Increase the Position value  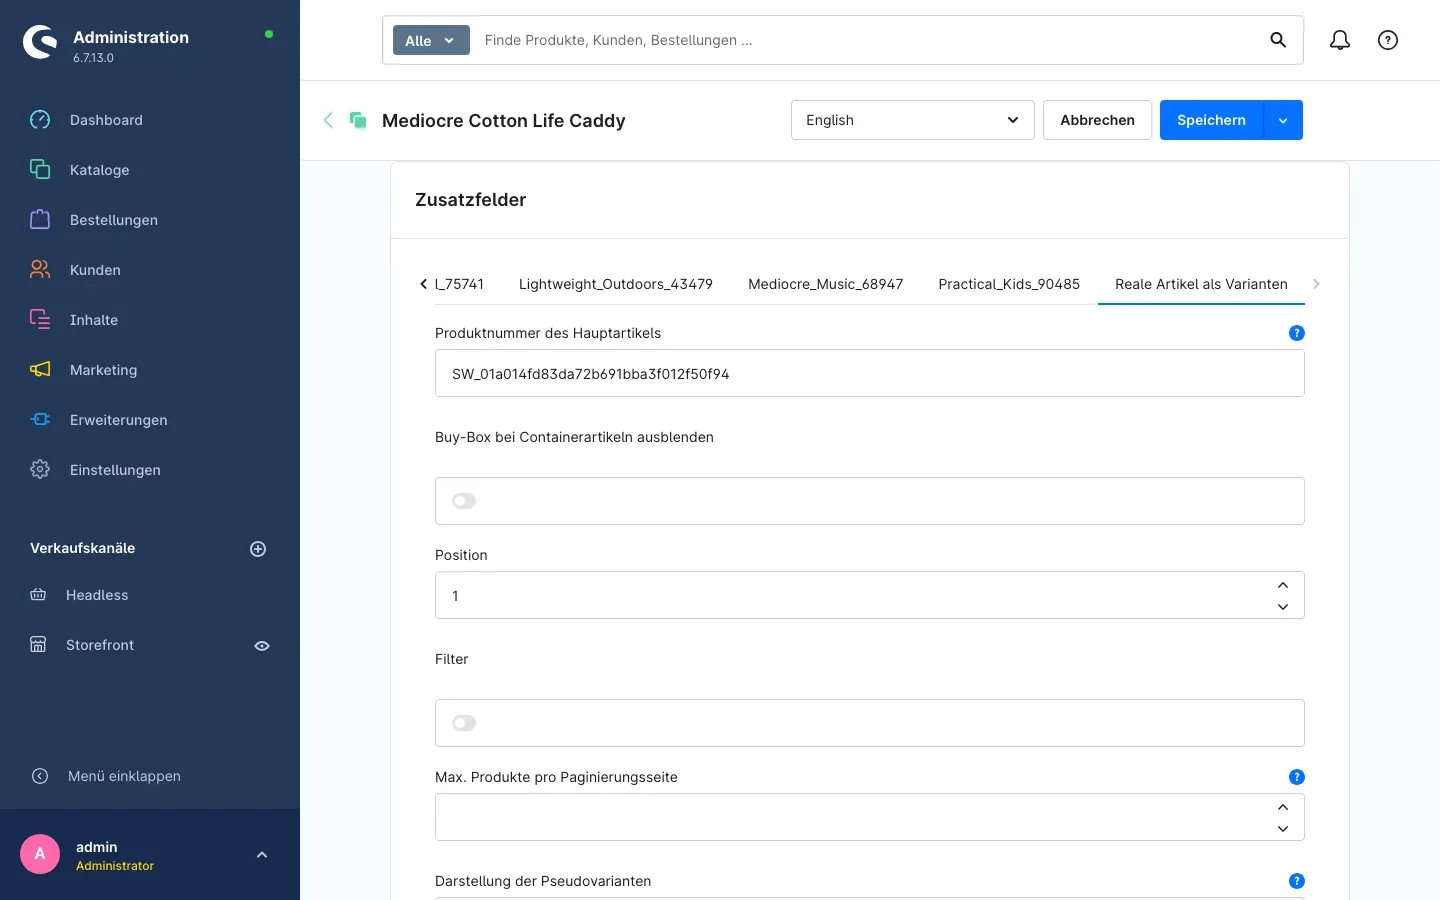pos(1283,585)
